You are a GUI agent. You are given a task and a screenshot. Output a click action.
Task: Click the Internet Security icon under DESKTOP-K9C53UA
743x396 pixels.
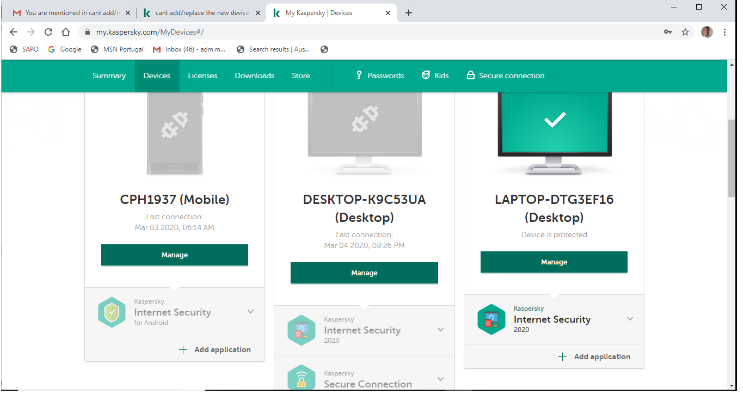pyautogui.click(x=301, y=330)
